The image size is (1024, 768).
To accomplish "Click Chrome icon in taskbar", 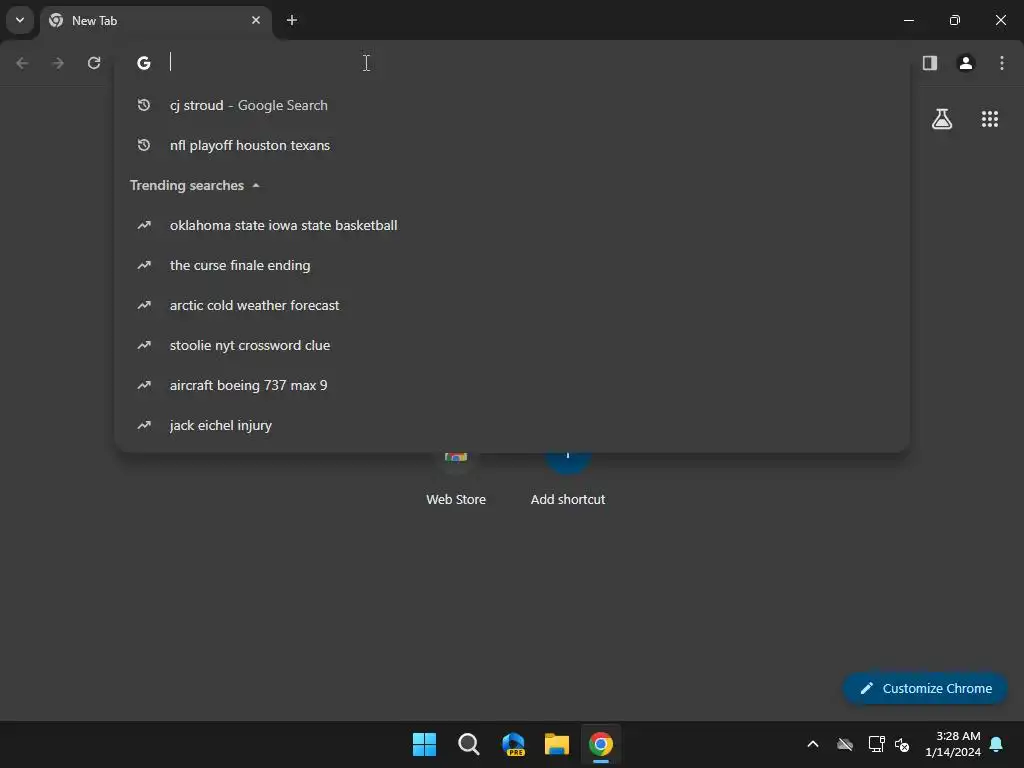I will click(601, 744).
